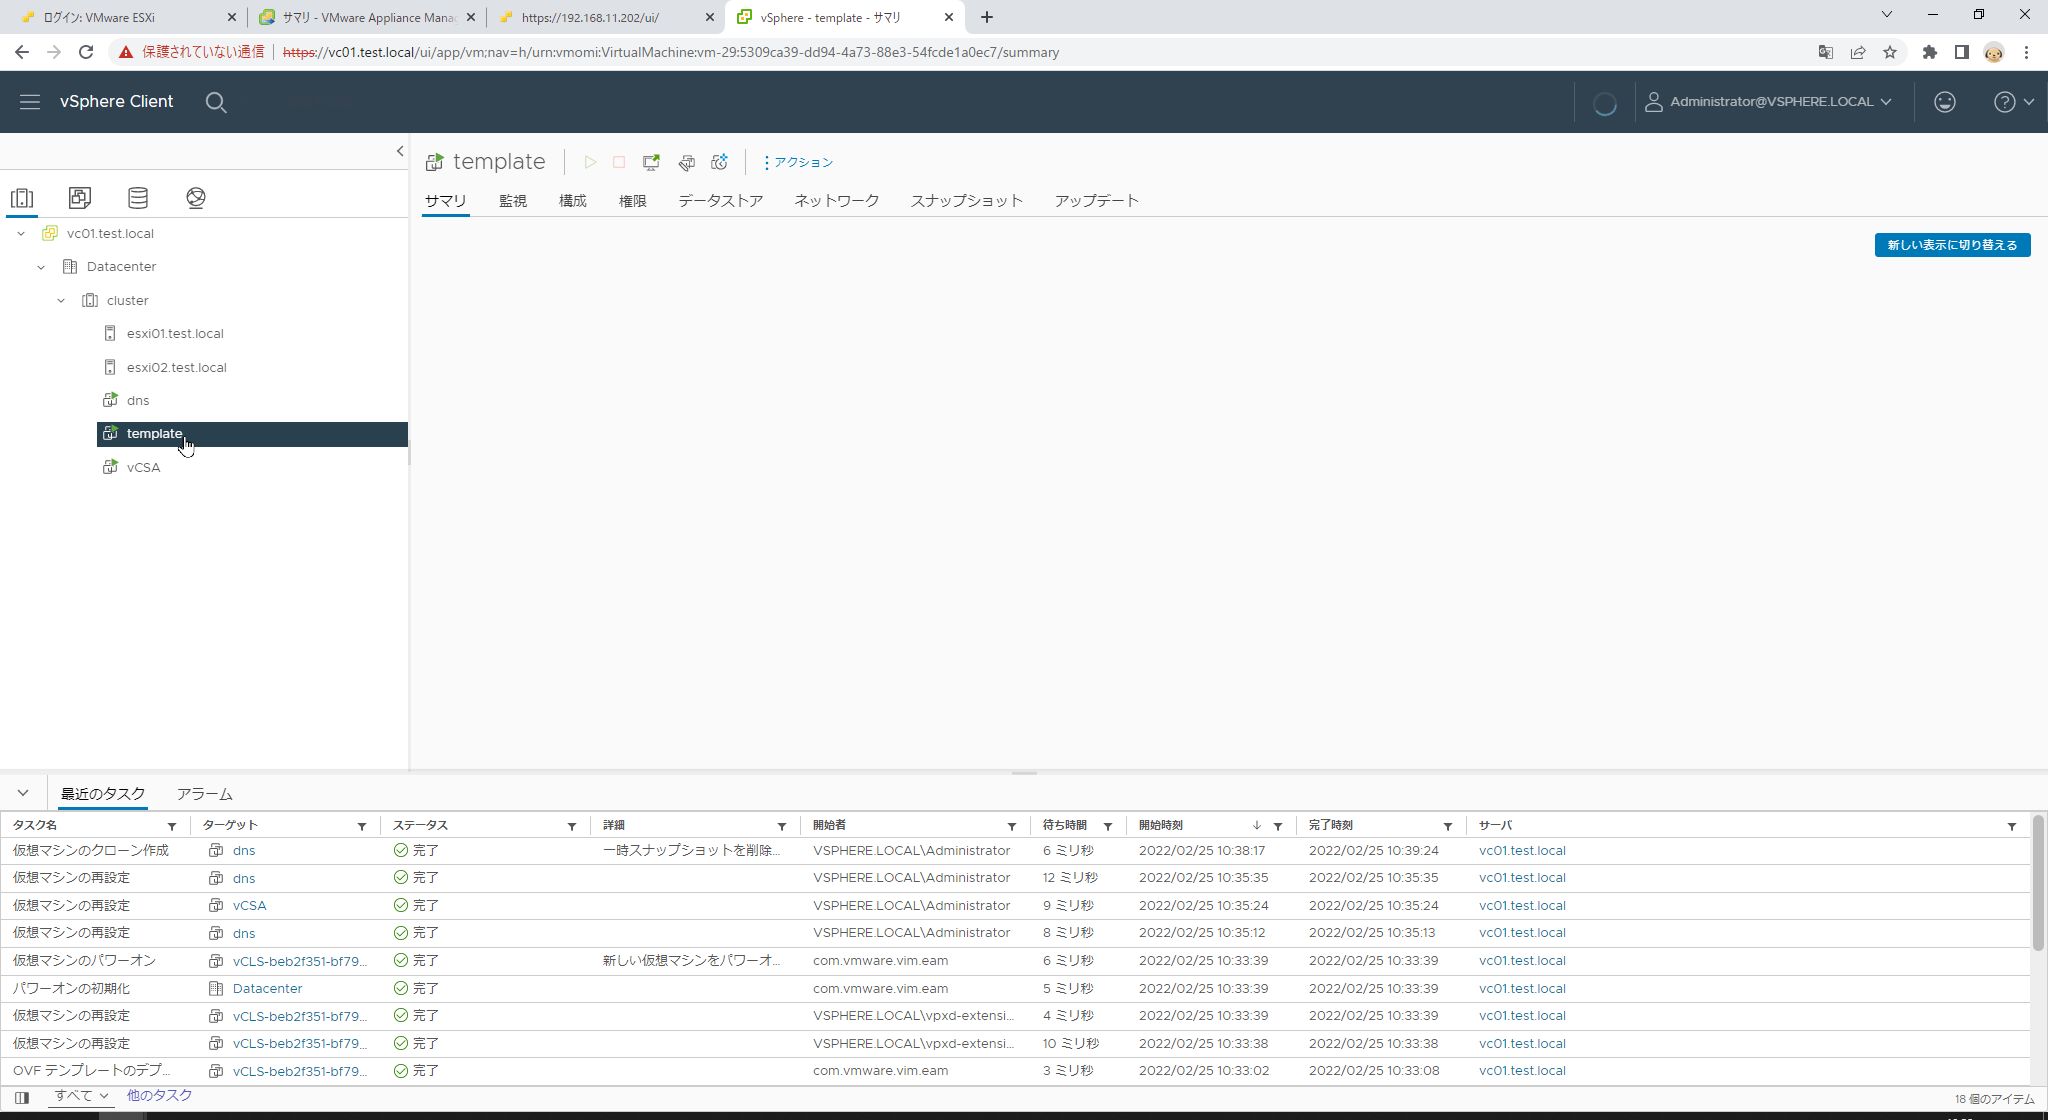2048x1120 pixels.
Task: Open the VMs and Templates inventory view
Action: click(x=80, y=198)
